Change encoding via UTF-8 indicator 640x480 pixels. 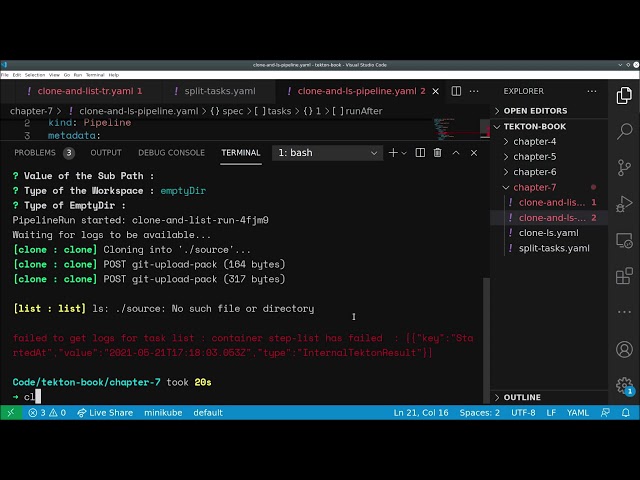click(523, 413)
